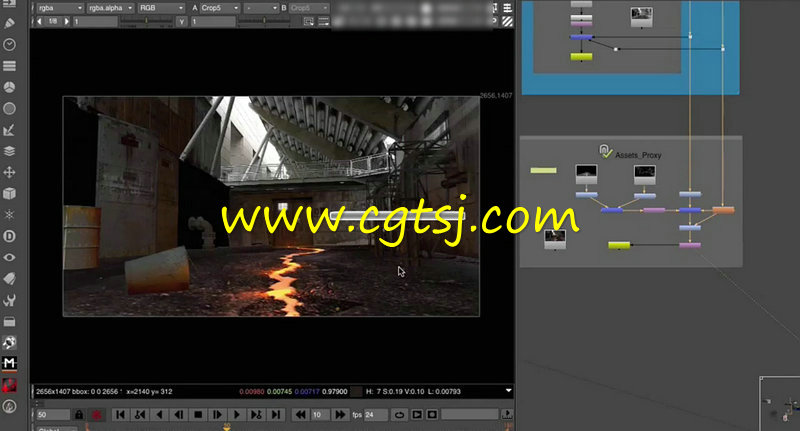Open the Channel nodes menu (stacked bars icon)
The width and height of the screenshot is (800, 431).
[x=9, y=66]
